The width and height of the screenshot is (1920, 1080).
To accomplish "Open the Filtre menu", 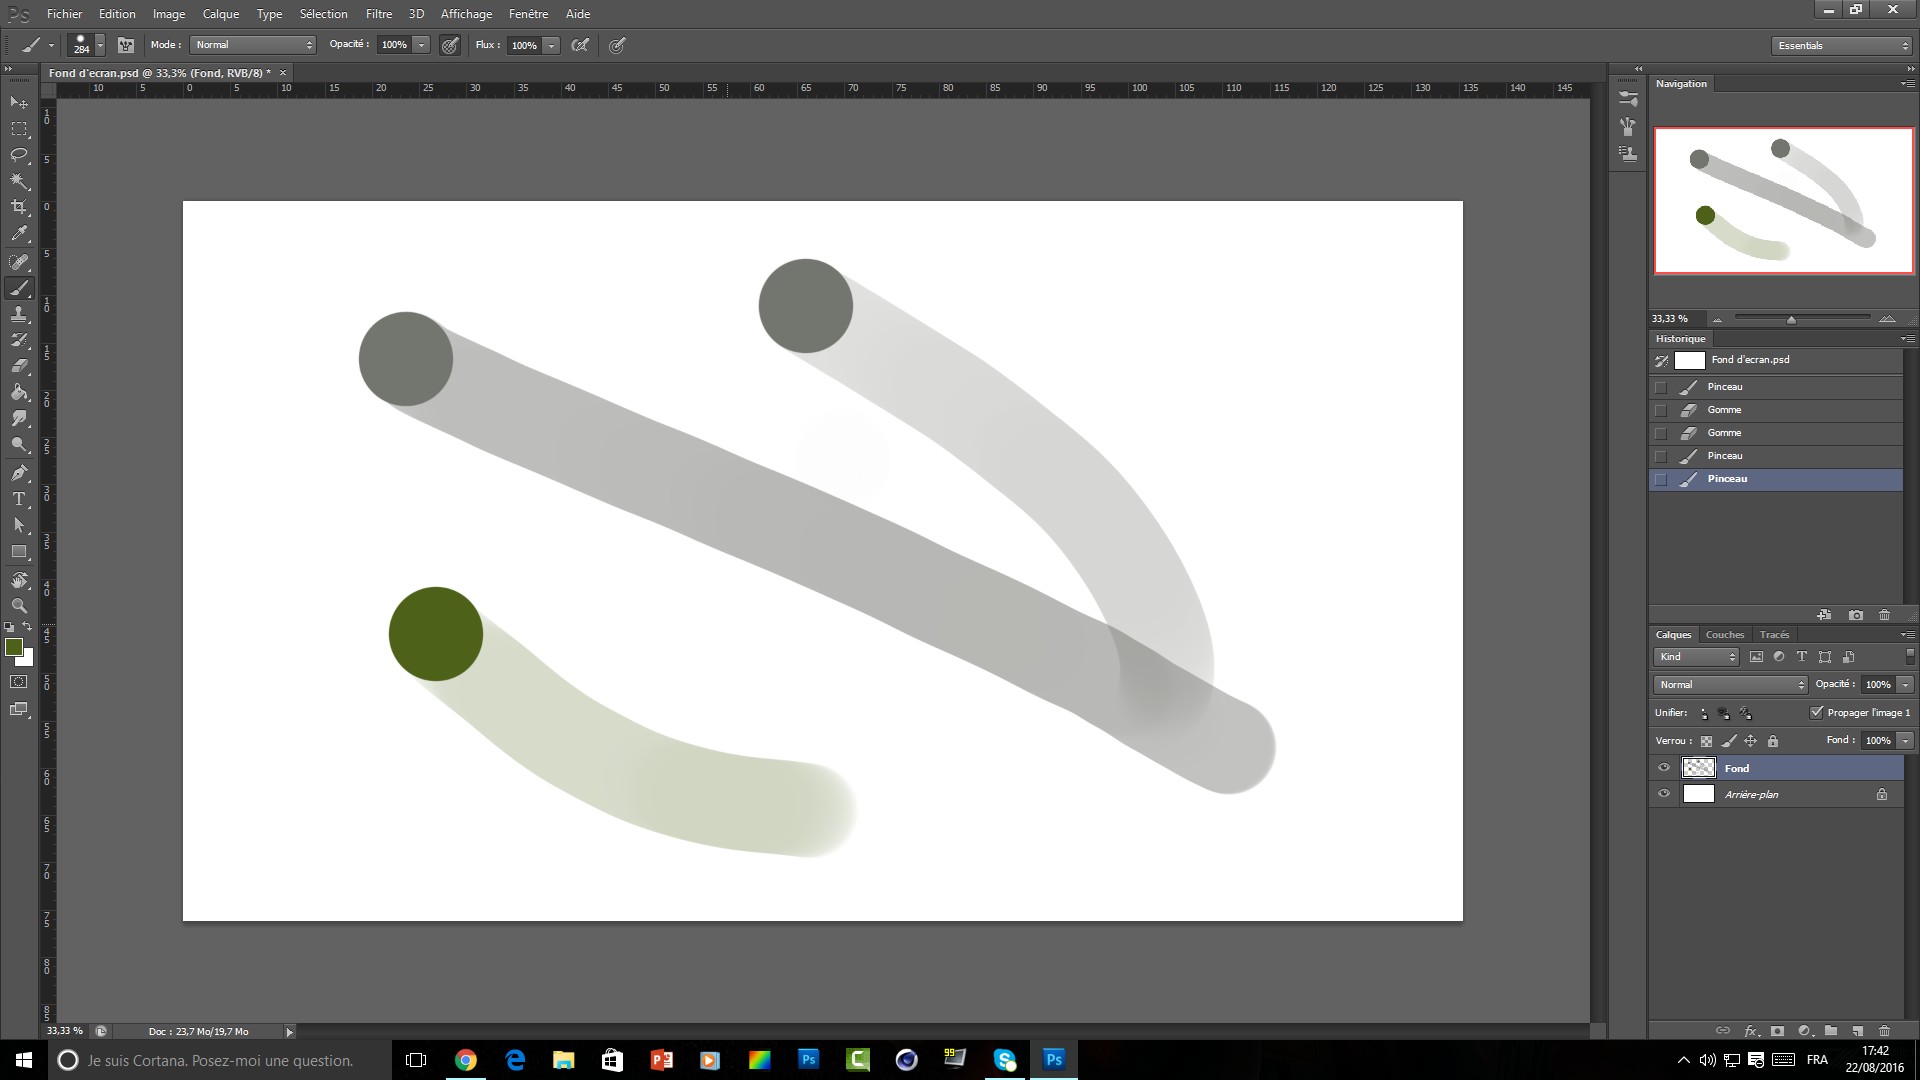I will [378, 14].
